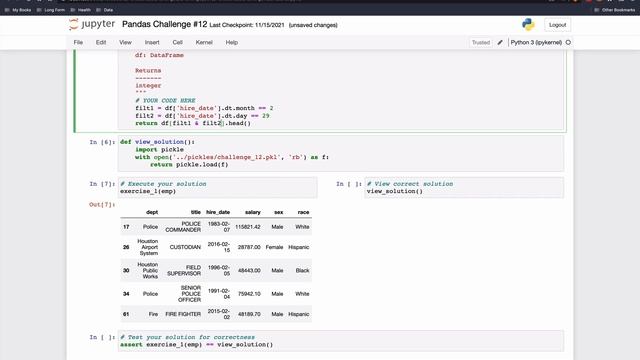
Task: Click the filt1 month == 2 code line
Action: click(x=204, y=108)
